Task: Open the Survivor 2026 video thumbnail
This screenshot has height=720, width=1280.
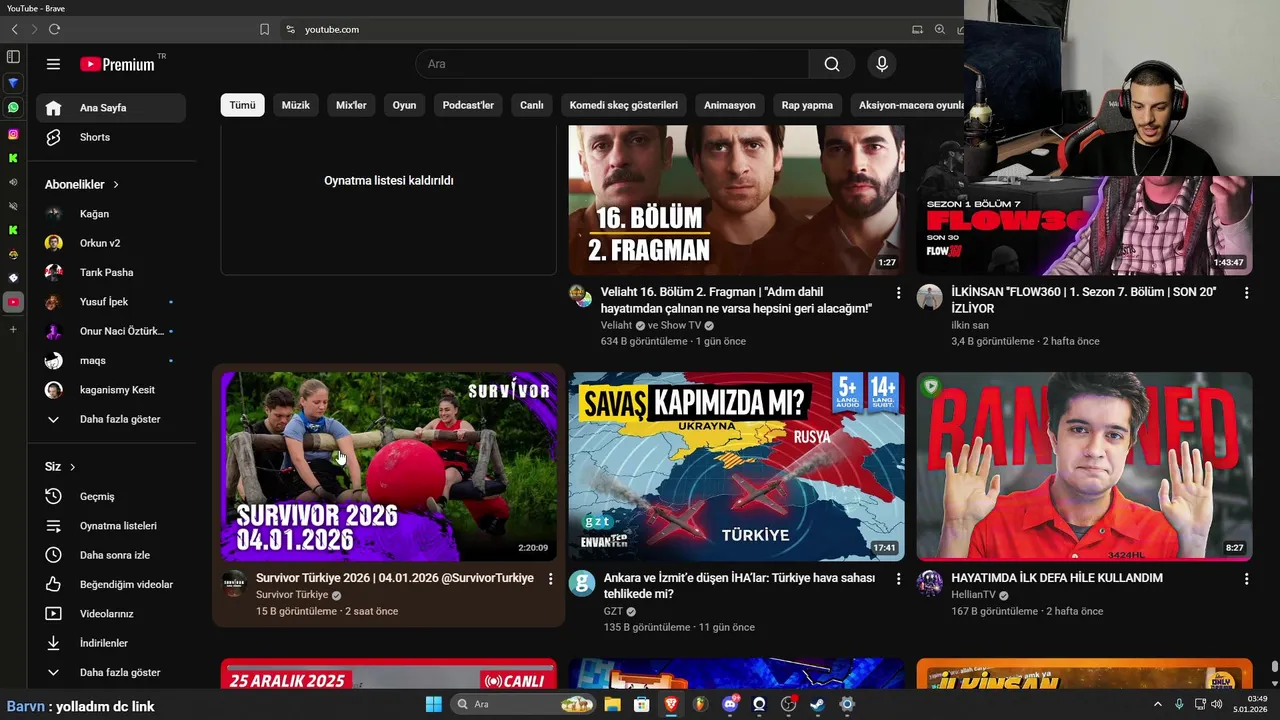Action: point(389,467)
